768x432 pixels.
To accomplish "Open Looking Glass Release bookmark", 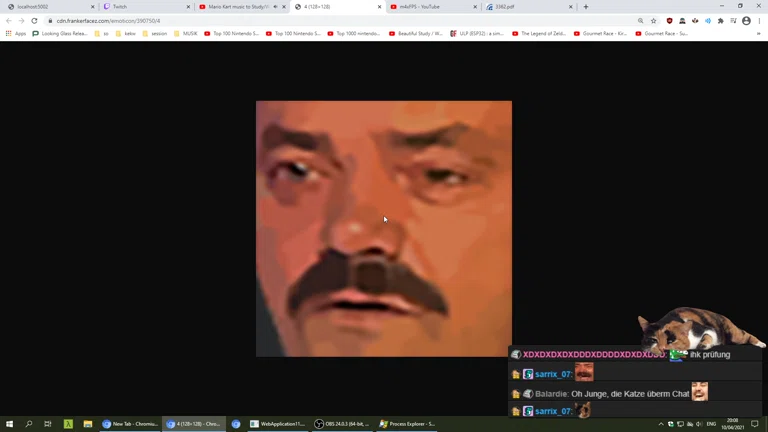I will [x=60, y=34].
